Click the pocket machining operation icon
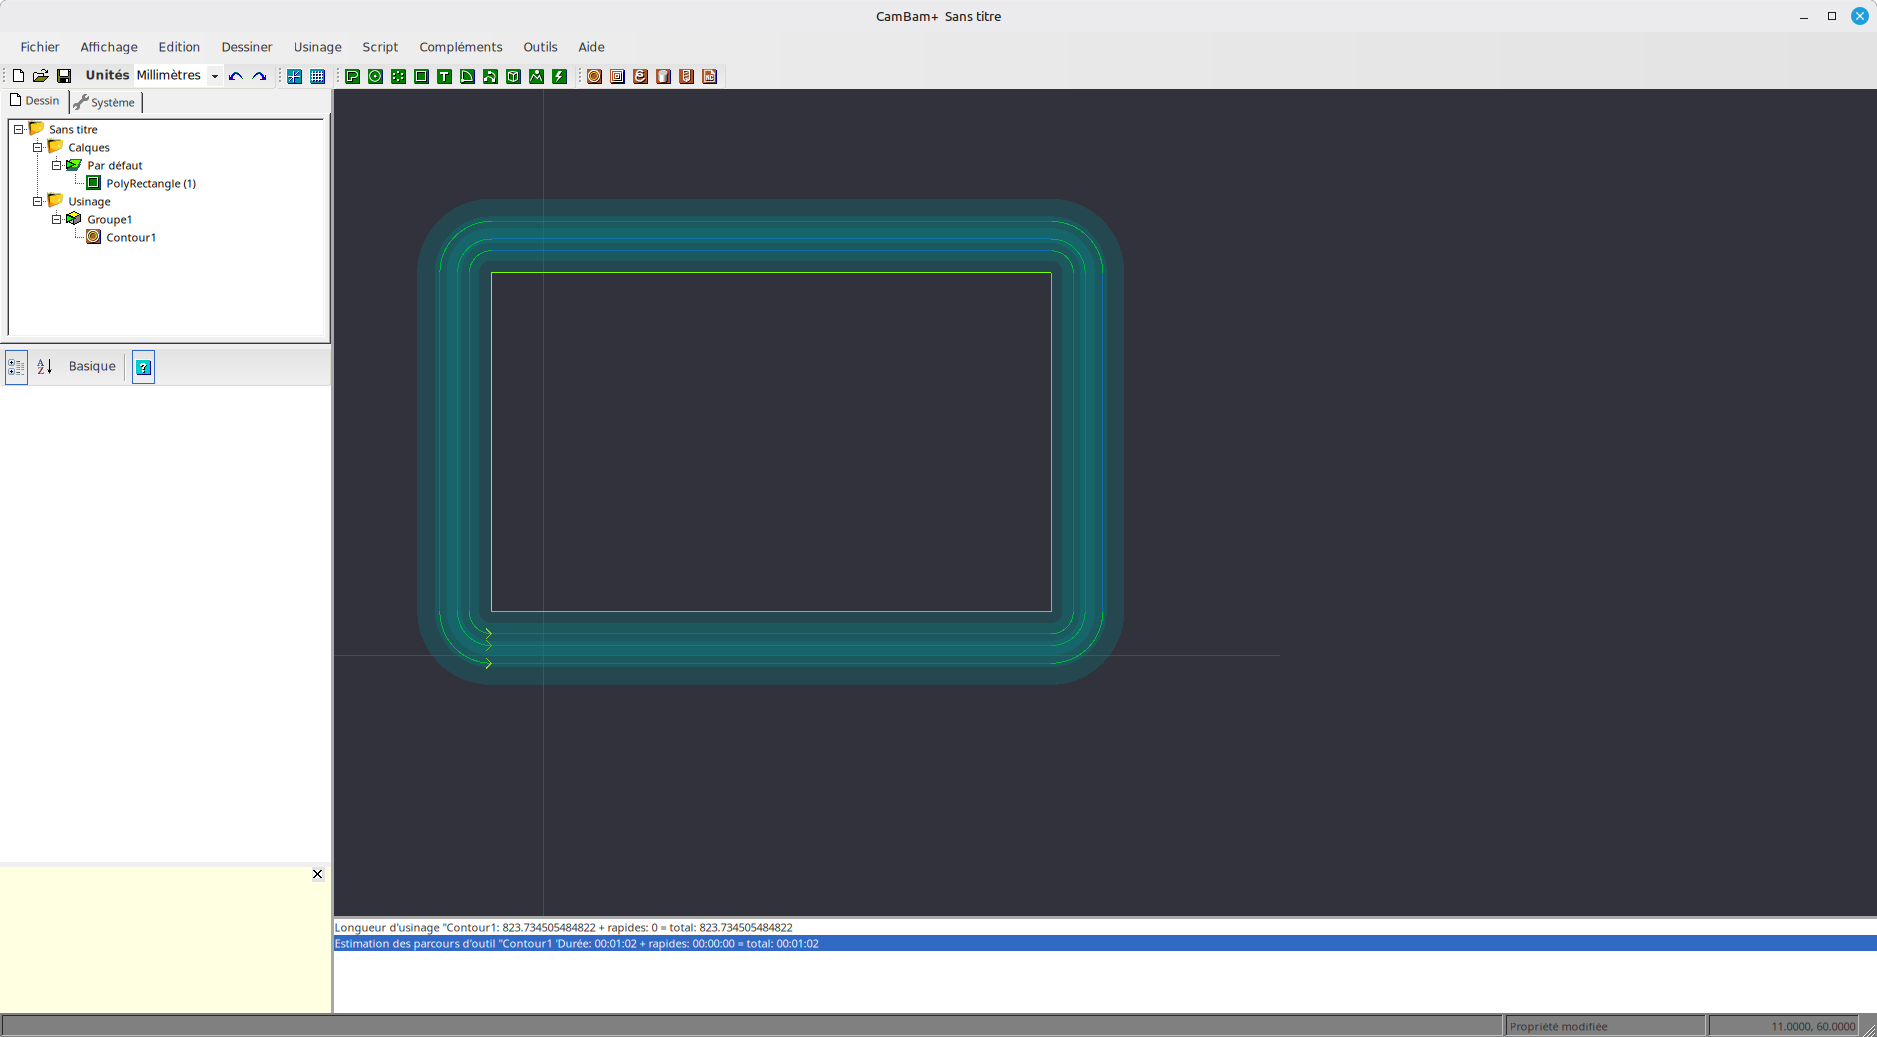Viewport: 1877px width, 1037px height. pos(617,76)
